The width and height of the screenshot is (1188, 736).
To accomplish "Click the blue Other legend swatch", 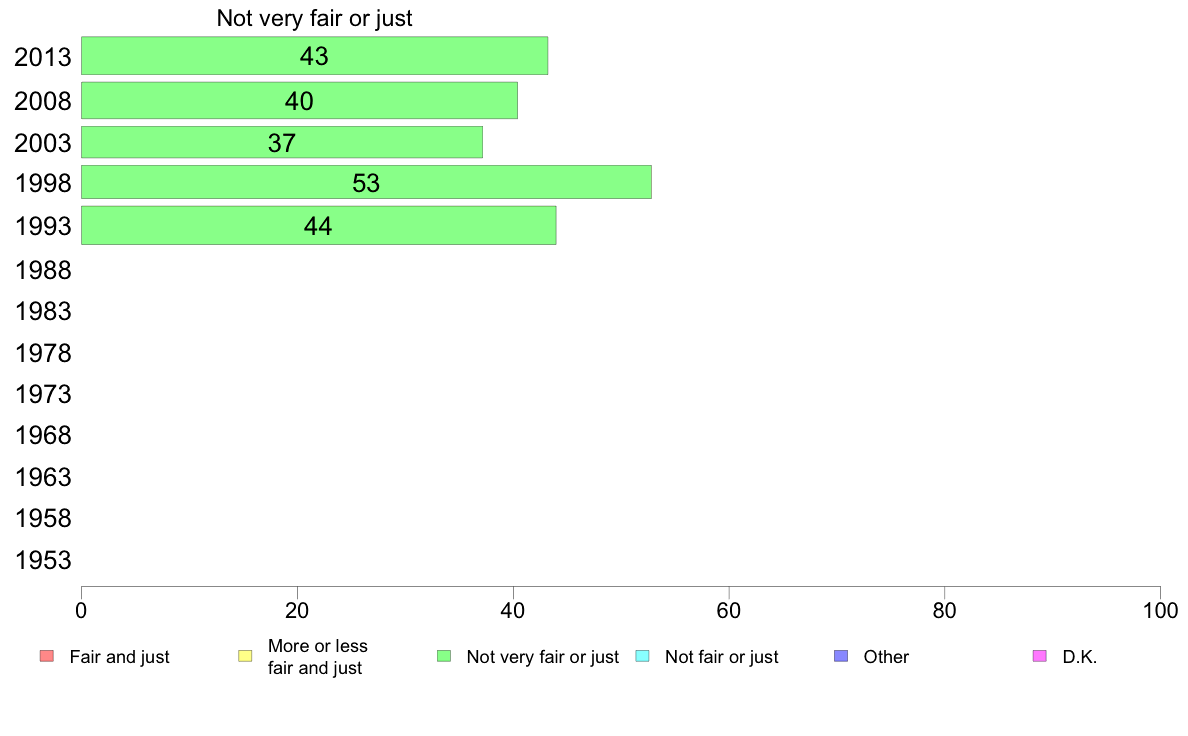I will [841, 656].
